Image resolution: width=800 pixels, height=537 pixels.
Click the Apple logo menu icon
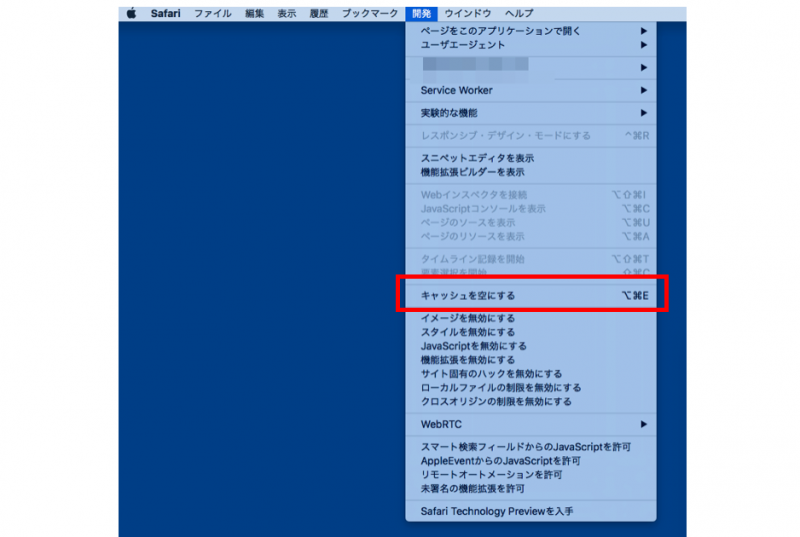click(130, 13)
